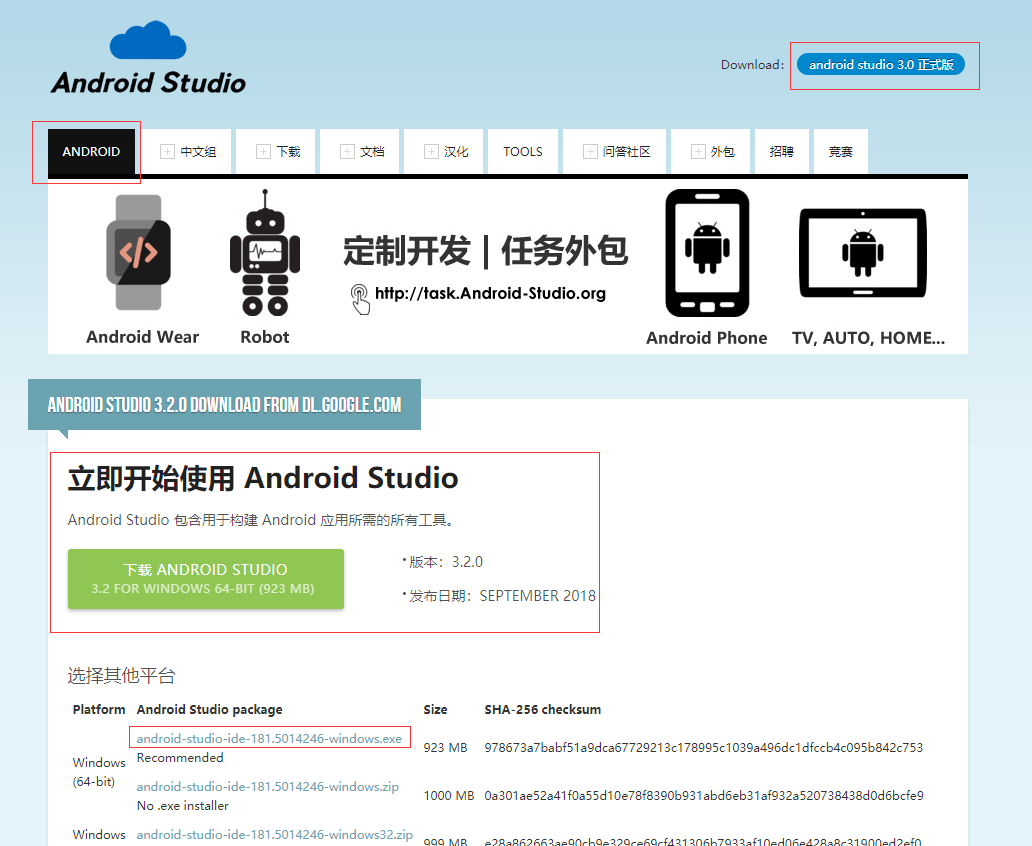
Task: Click the Android Phone device icon
Action: pos(706,252)
